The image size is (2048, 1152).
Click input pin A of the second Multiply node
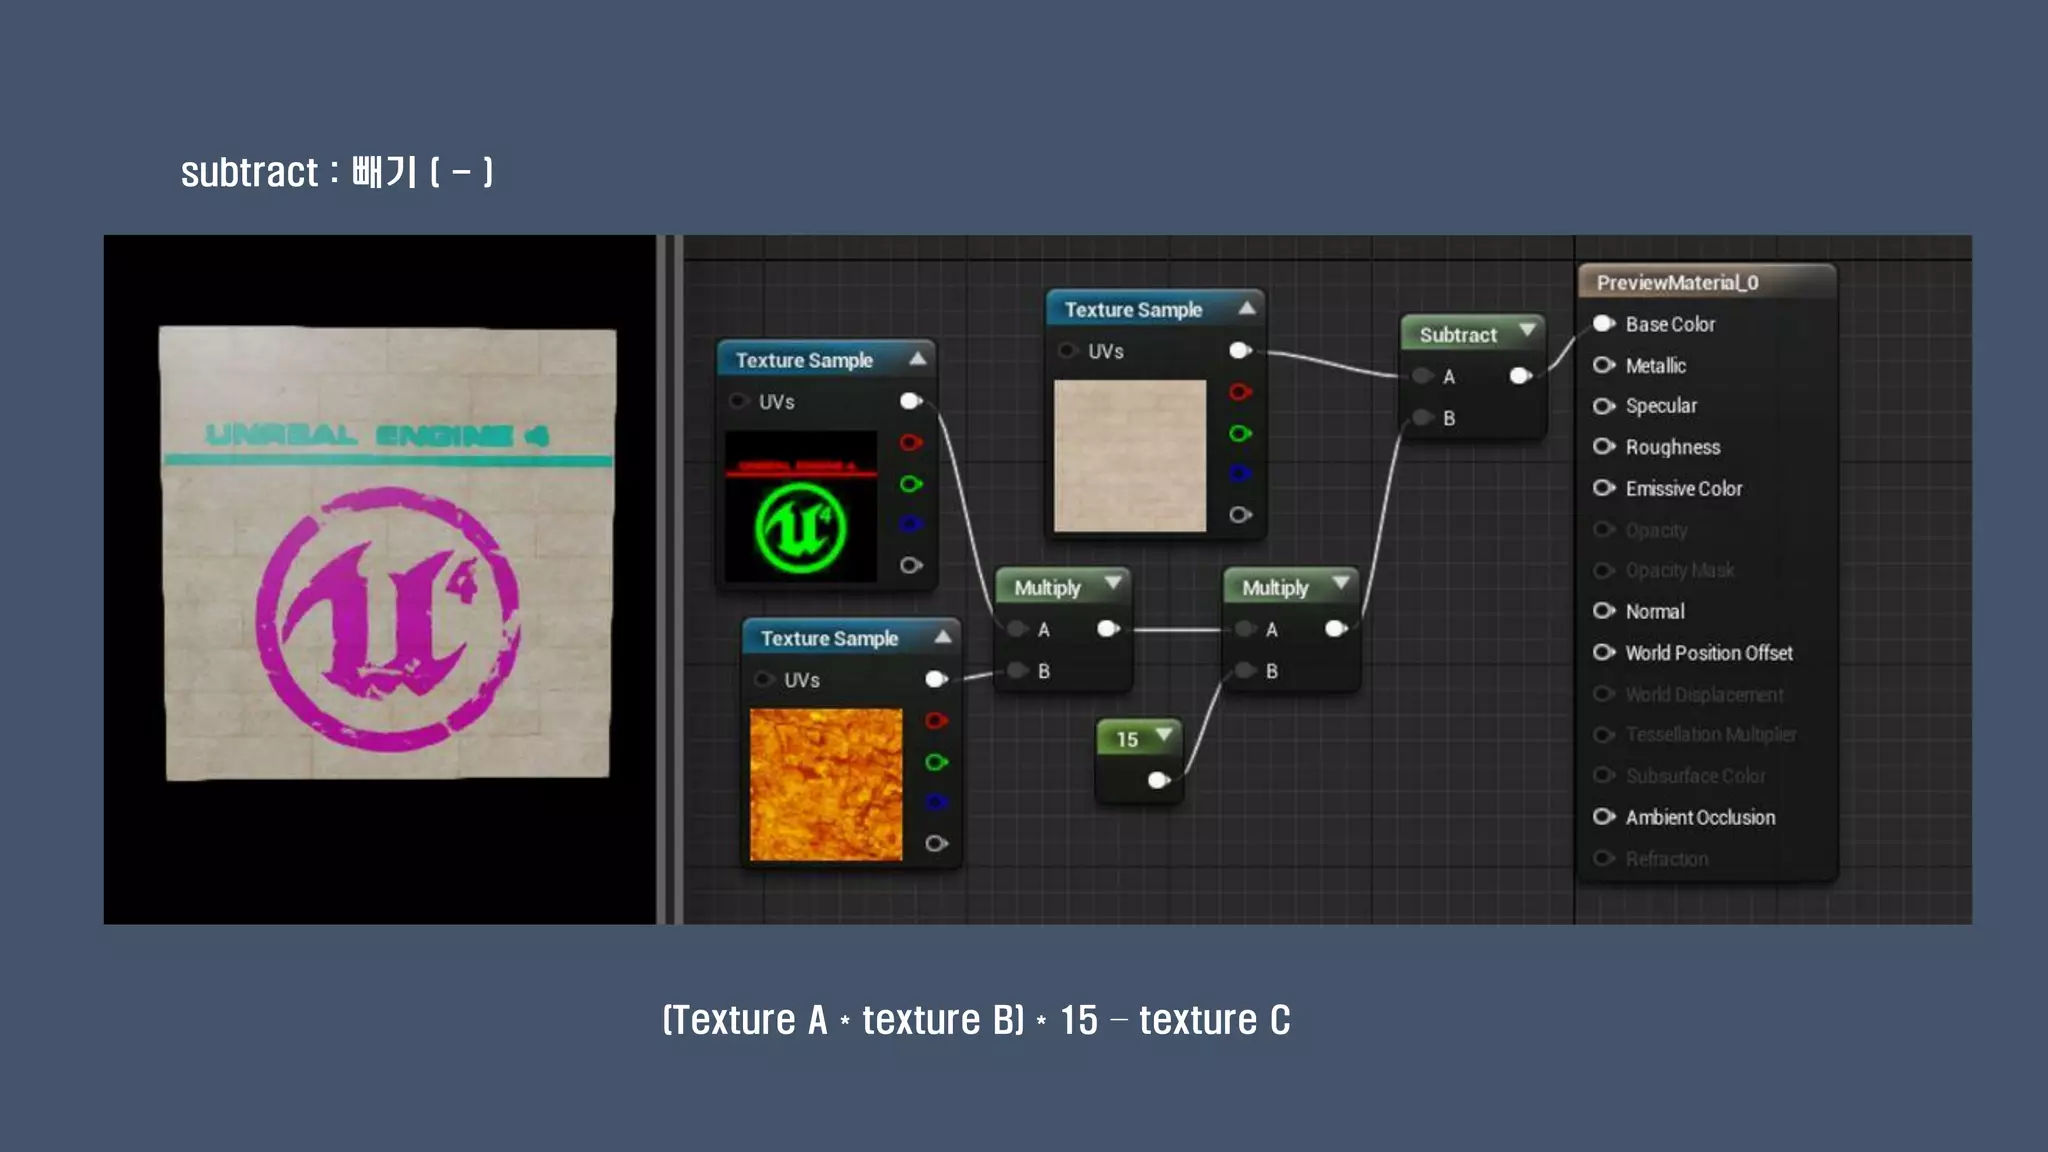pos(1246,629)
